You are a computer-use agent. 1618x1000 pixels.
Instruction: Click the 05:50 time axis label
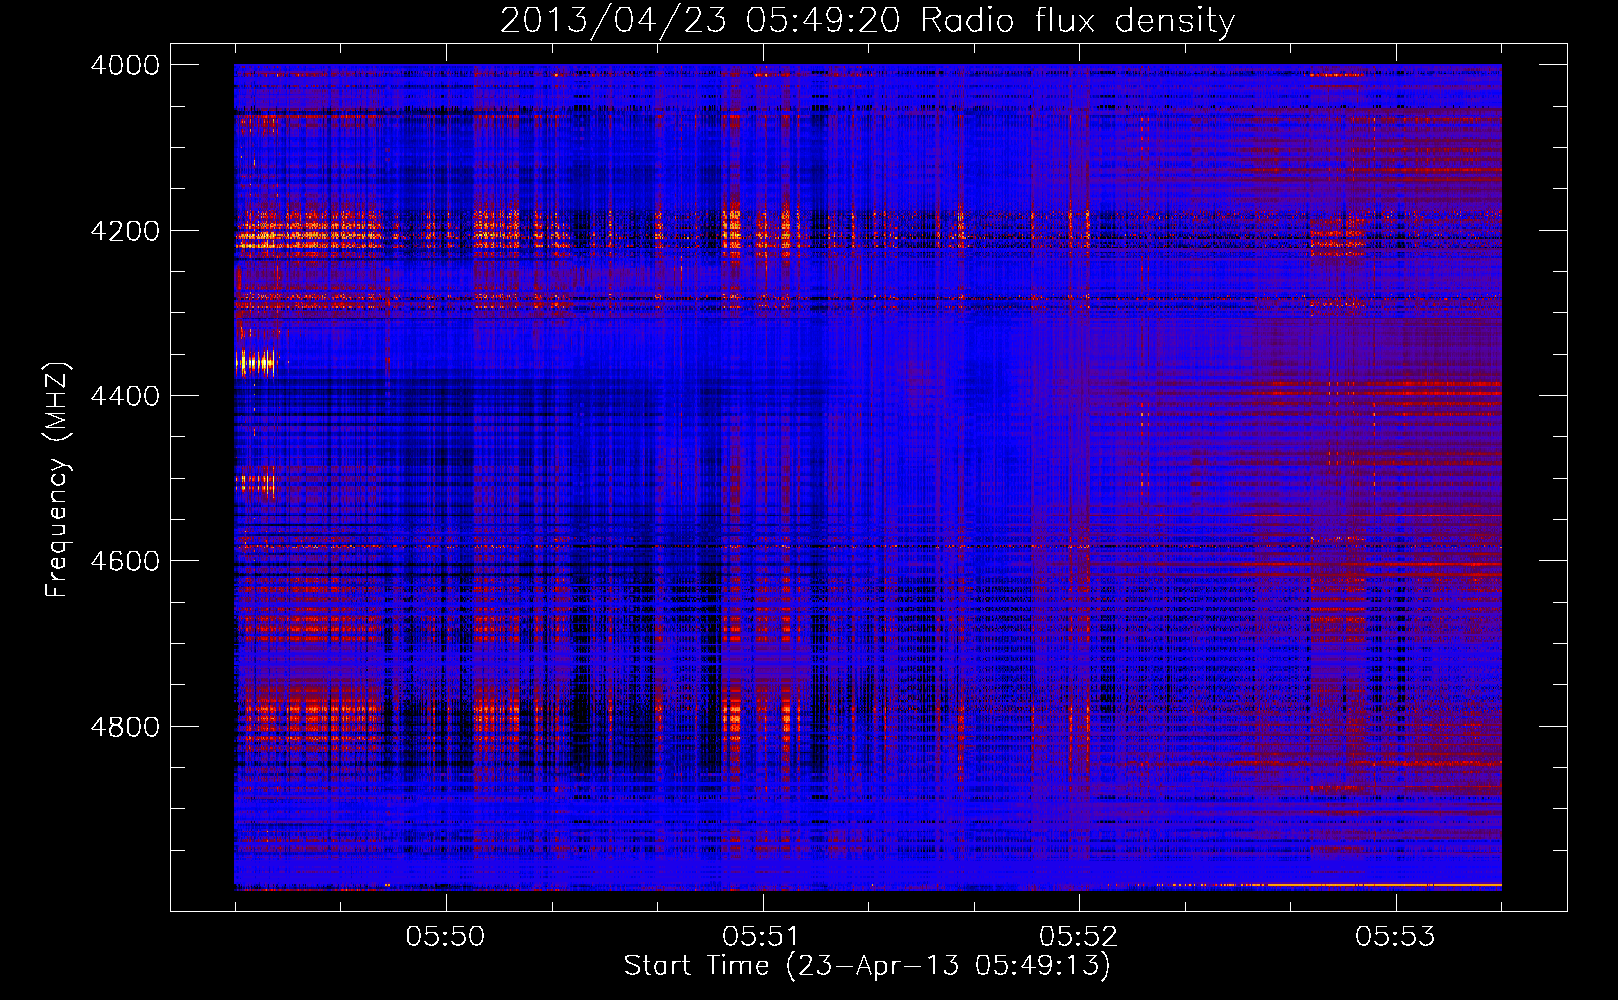445,936
